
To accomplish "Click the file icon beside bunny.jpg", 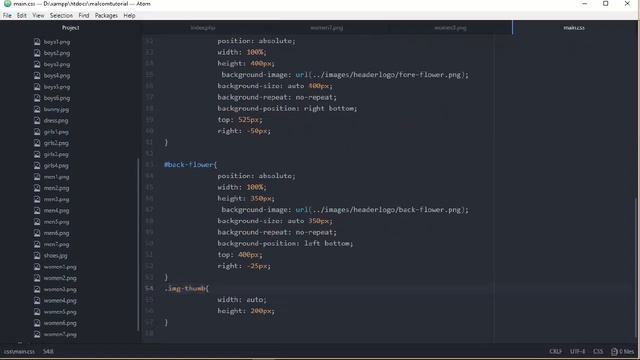I will [37, 109].
